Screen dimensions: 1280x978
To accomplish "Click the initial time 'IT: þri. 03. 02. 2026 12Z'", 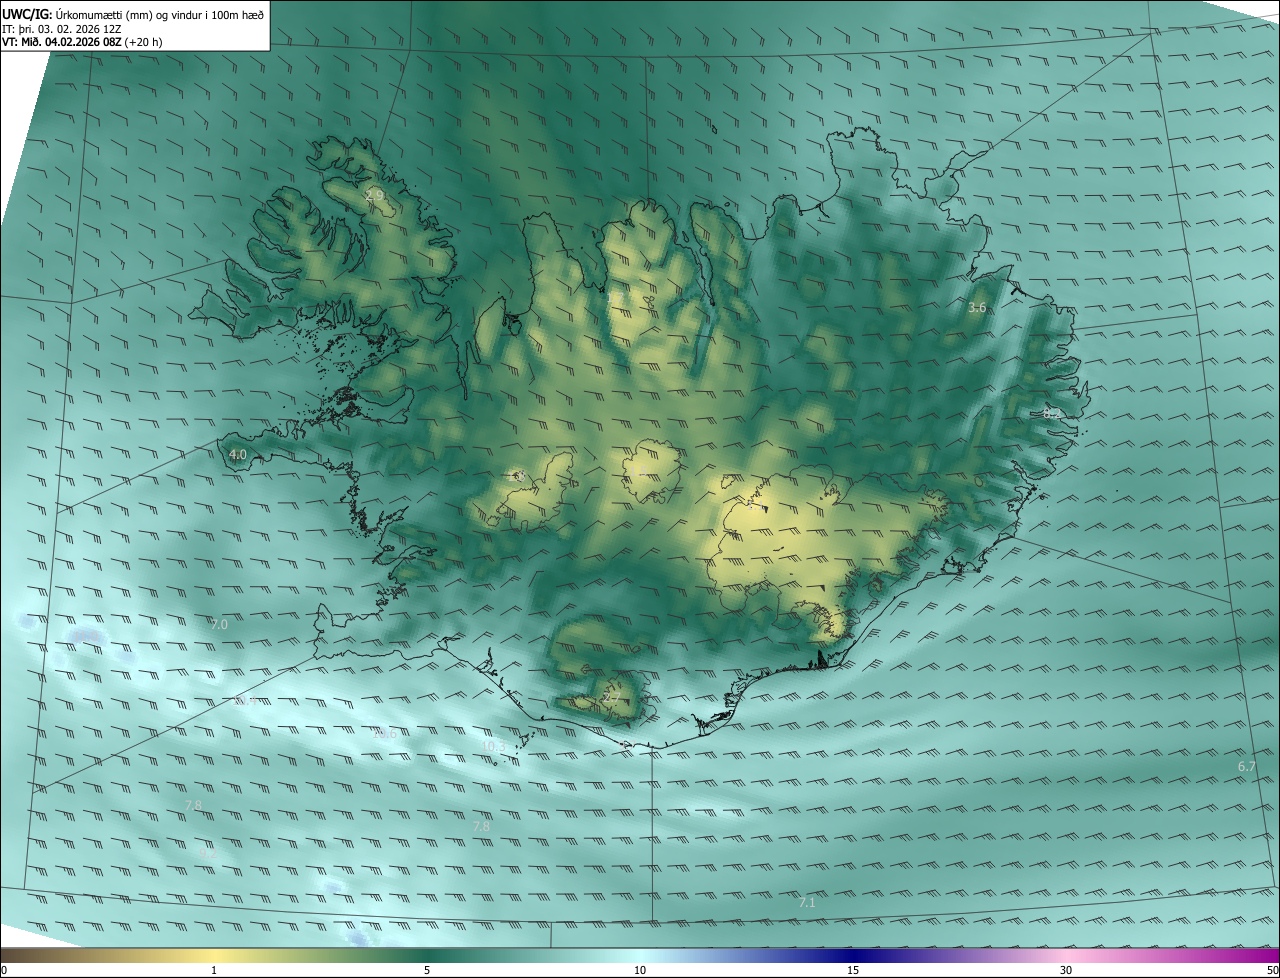I will [x=62, y=28].
